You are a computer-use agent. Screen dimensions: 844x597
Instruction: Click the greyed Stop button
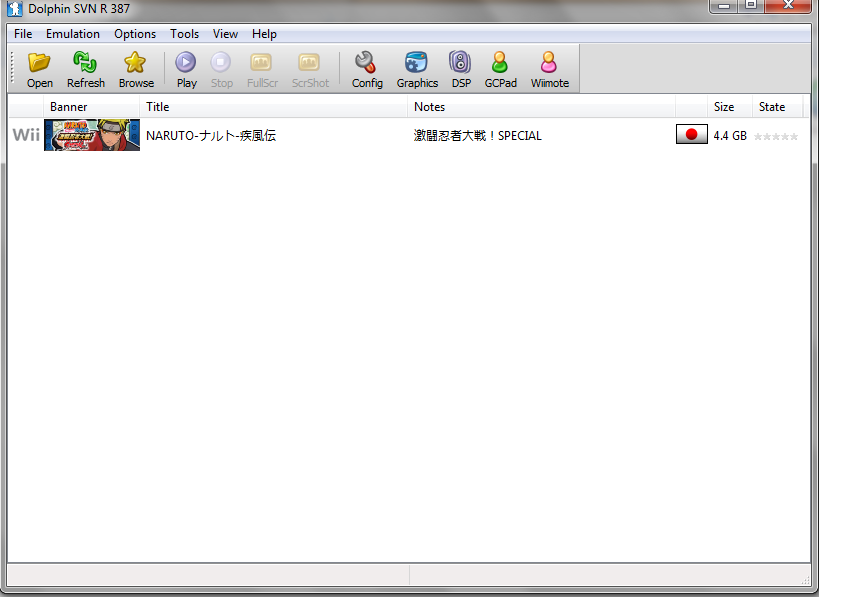(221, 70)
